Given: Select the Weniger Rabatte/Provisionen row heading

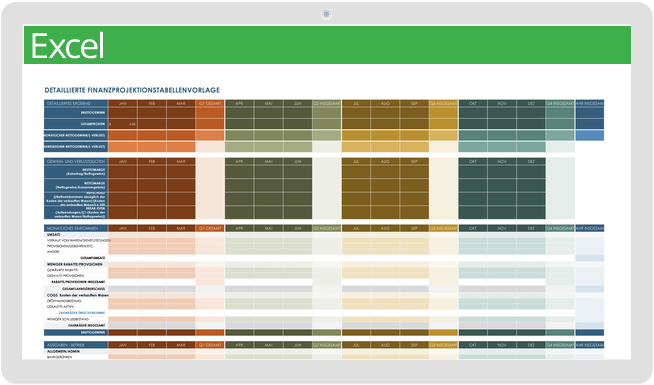Looking at the screenshot, I should (74, 264).
